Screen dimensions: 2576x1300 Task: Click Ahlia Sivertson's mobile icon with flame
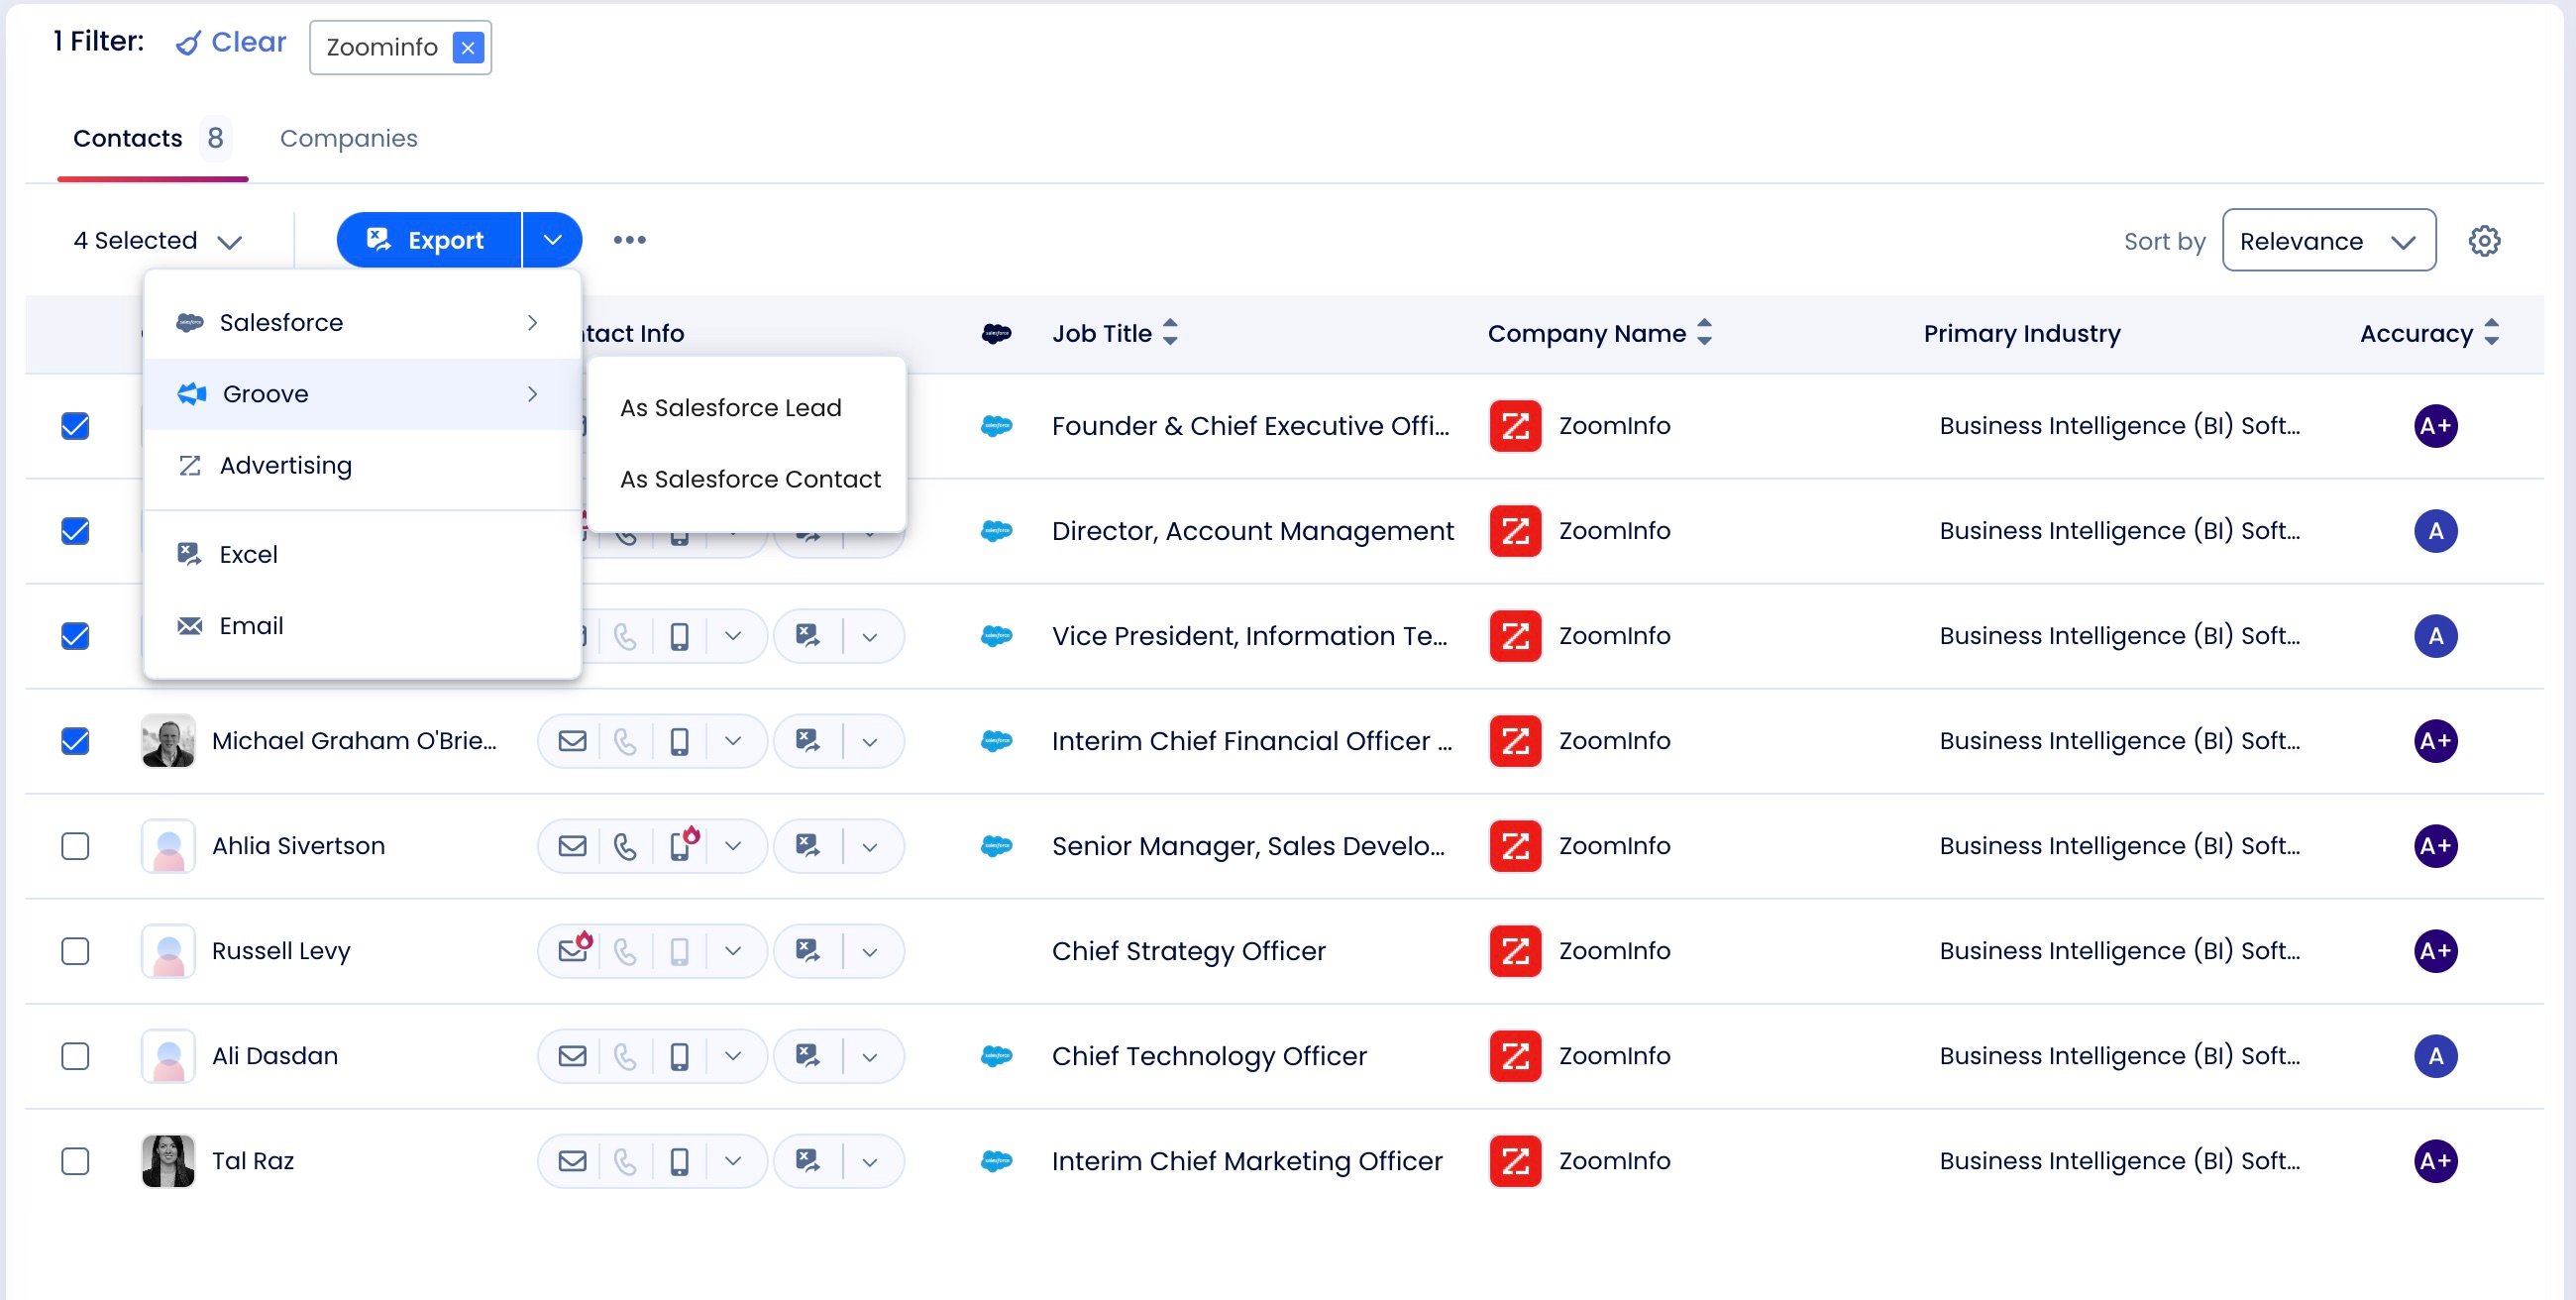coord(682,844)
